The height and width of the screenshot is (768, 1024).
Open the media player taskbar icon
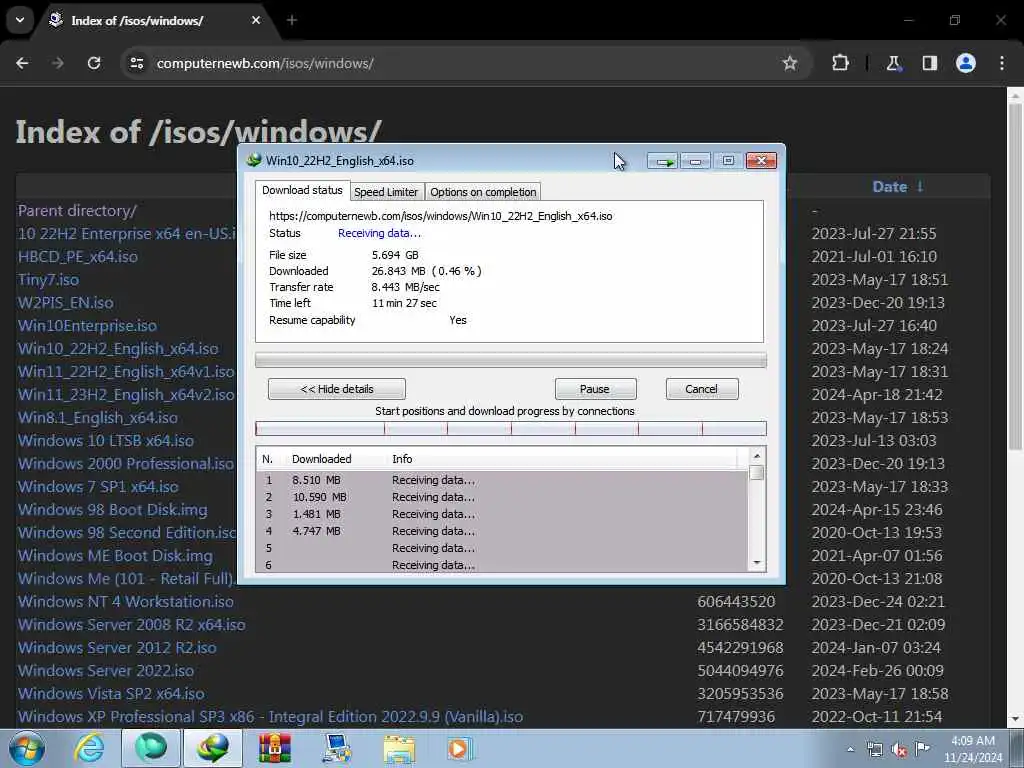[x=459, y=748]
